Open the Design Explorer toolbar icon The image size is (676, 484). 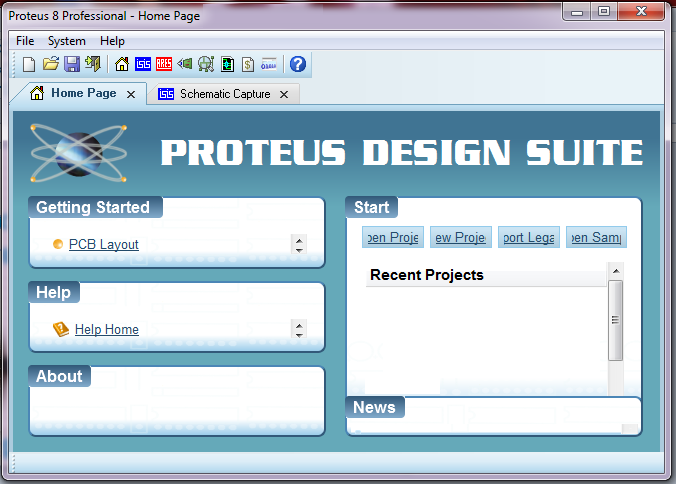coord(227,64)
